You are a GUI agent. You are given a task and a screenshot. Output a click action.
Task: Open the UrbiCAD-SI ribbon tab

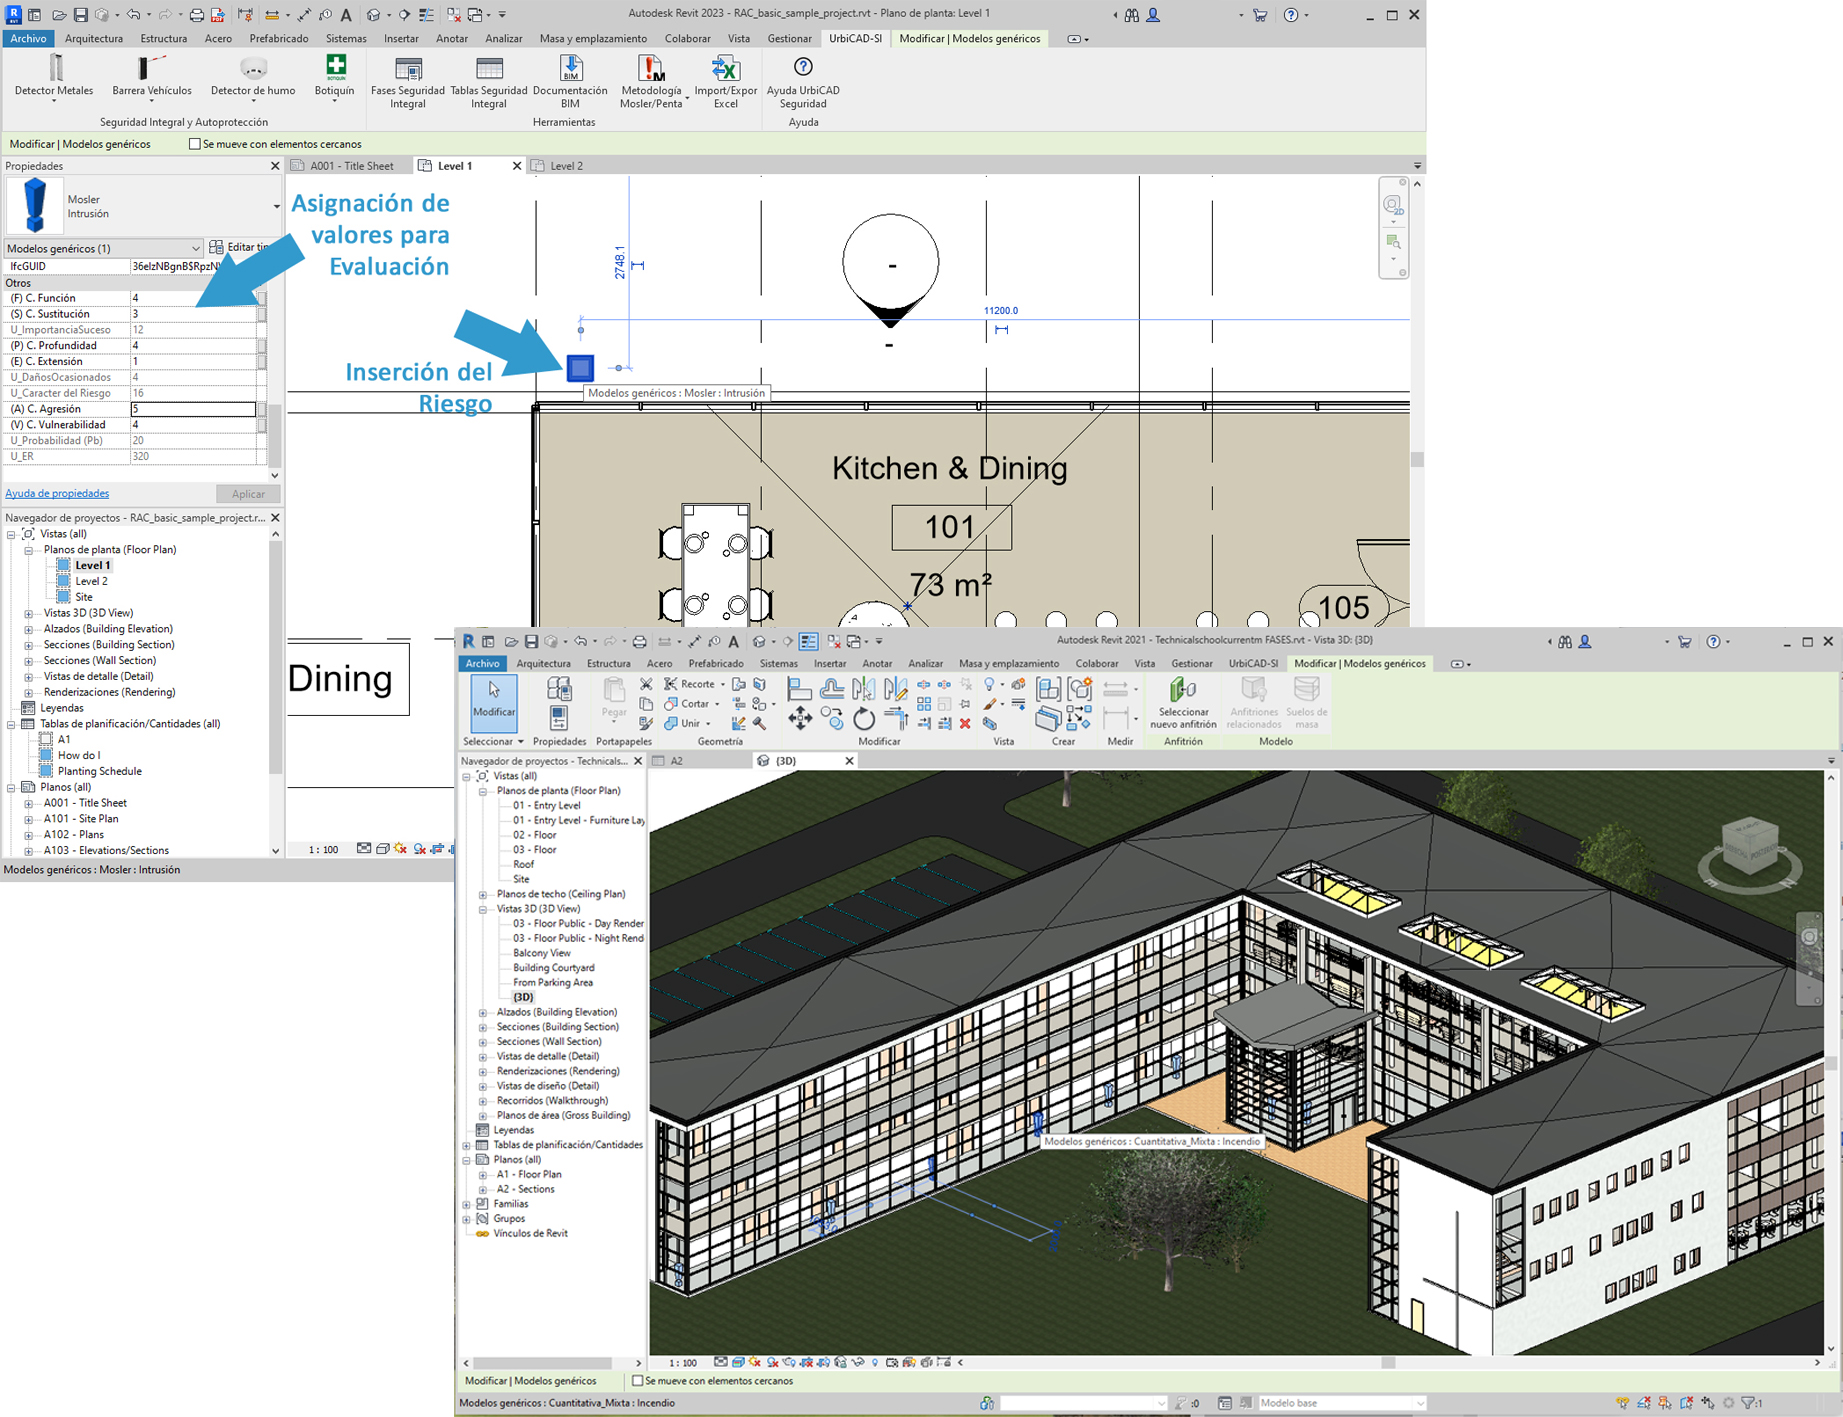[855, 39]
